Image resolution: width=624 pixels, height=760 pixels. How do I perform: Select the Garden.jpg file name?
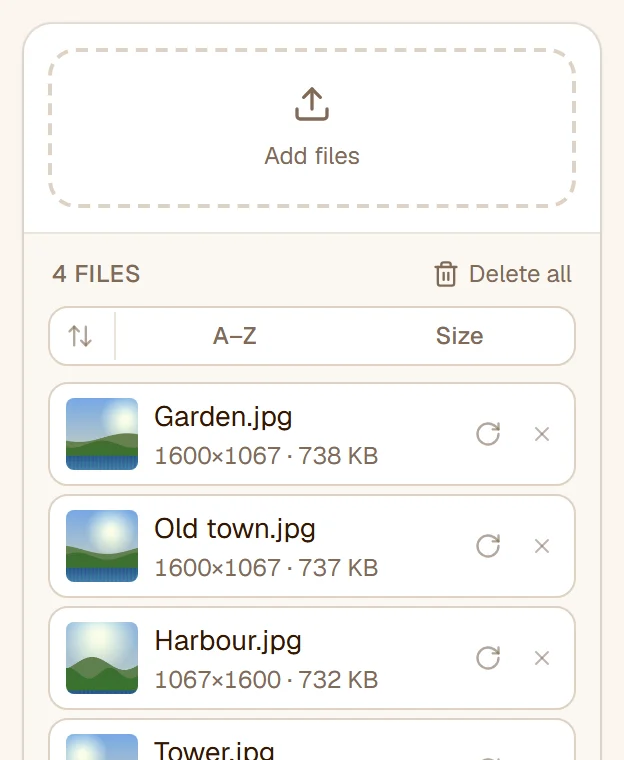(x=223, y=417)
